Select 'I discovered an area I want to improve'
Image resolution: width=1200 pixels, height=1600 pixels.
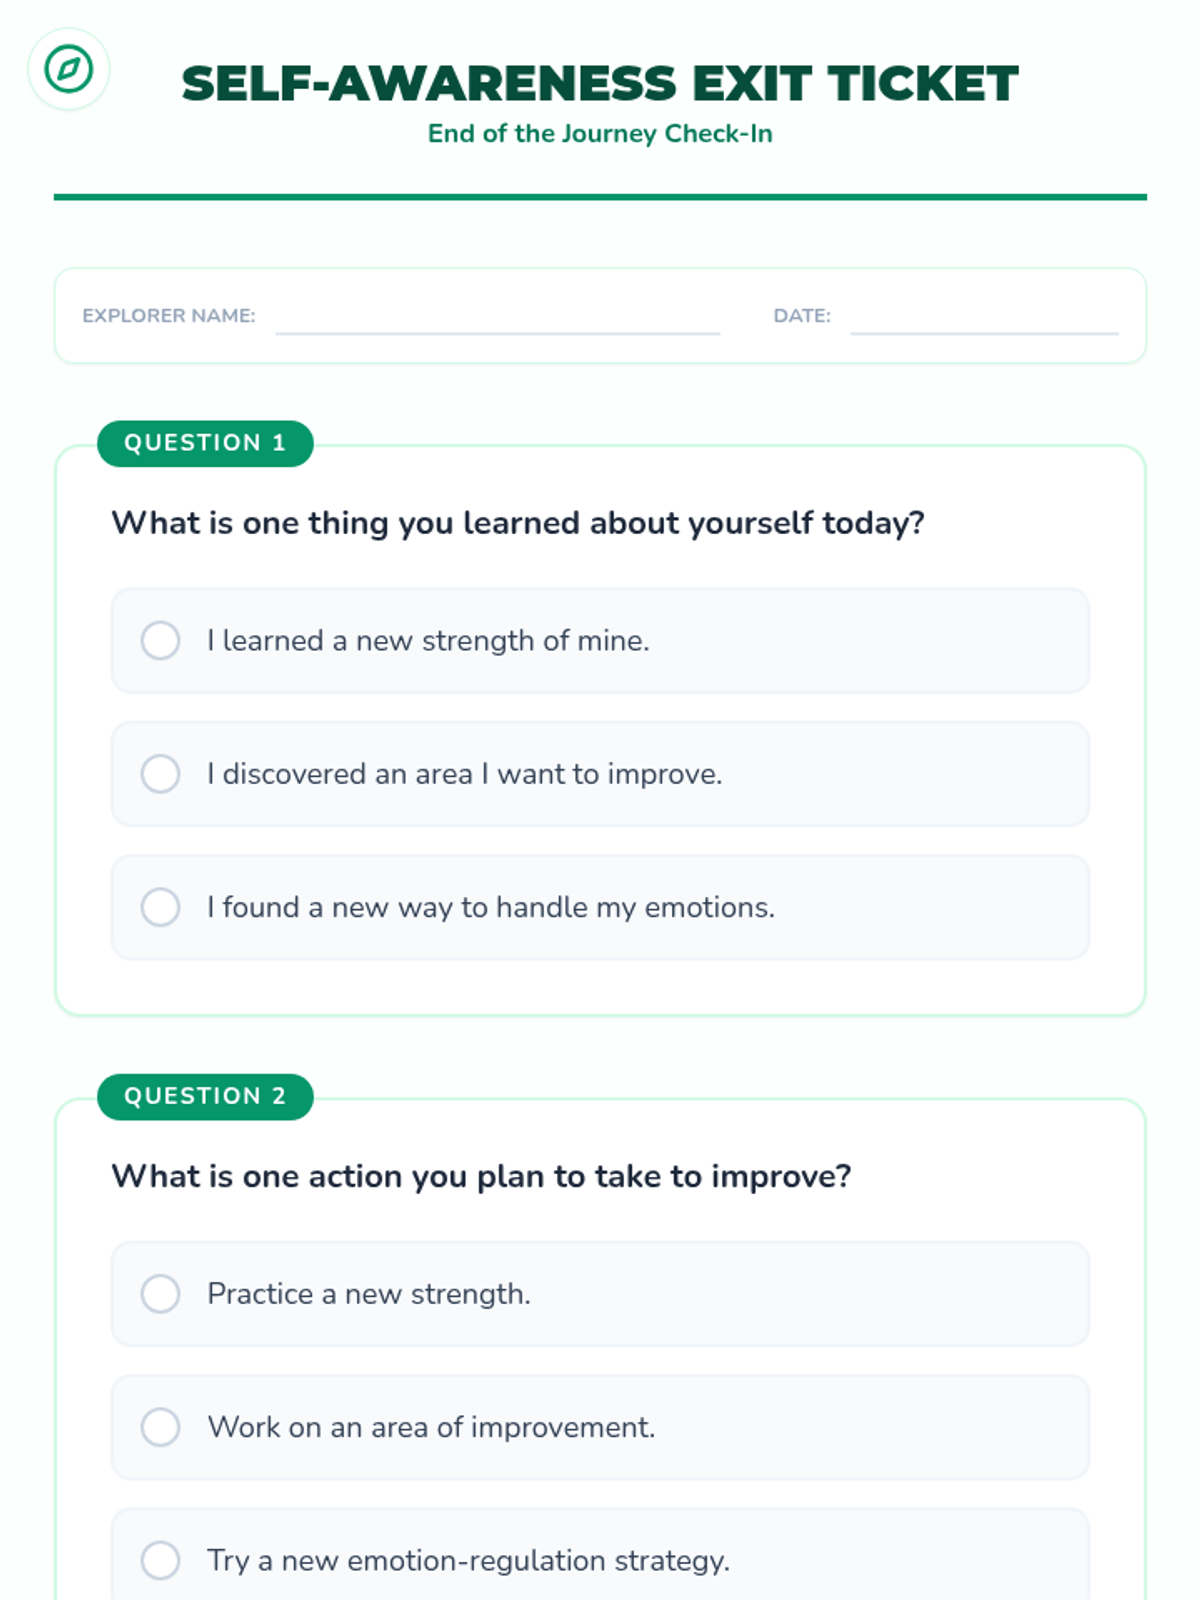[x=160, y=773]
